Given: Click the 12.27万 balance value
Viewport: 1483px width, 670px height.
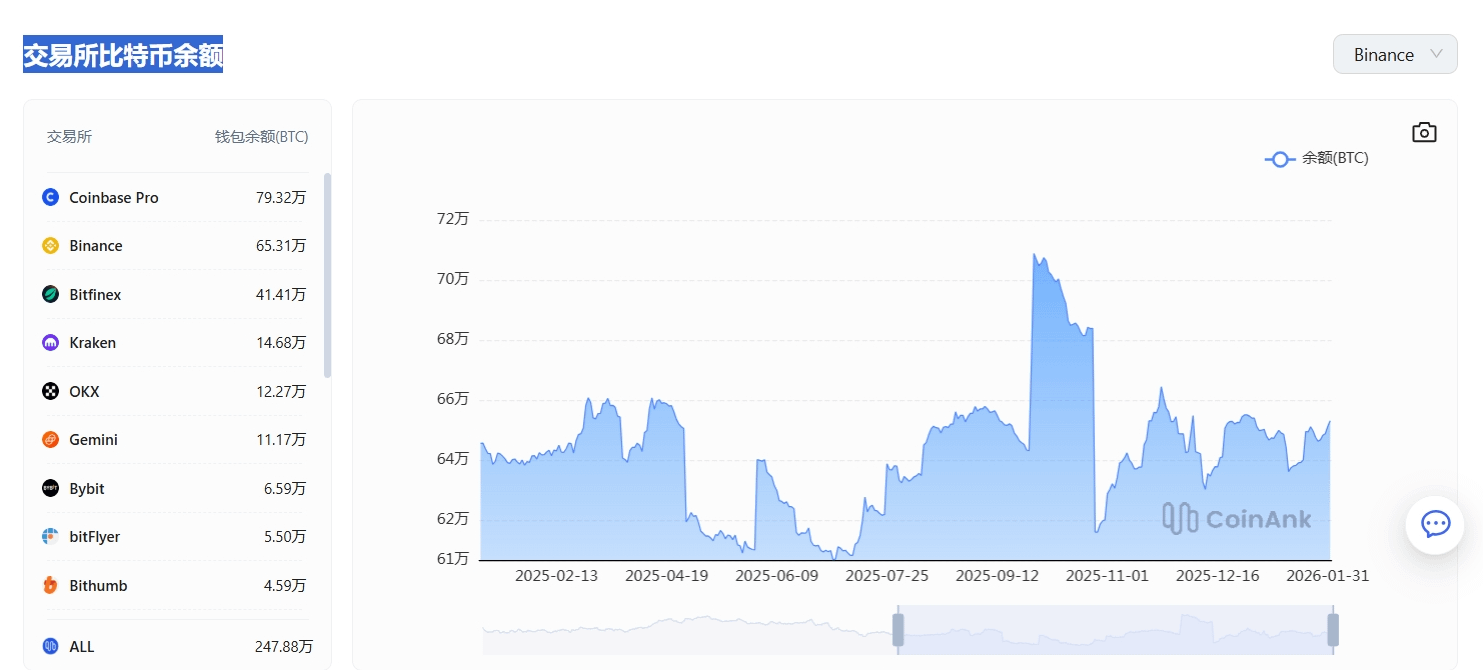Looking at the screenshot, I should [x=281, y=391].
